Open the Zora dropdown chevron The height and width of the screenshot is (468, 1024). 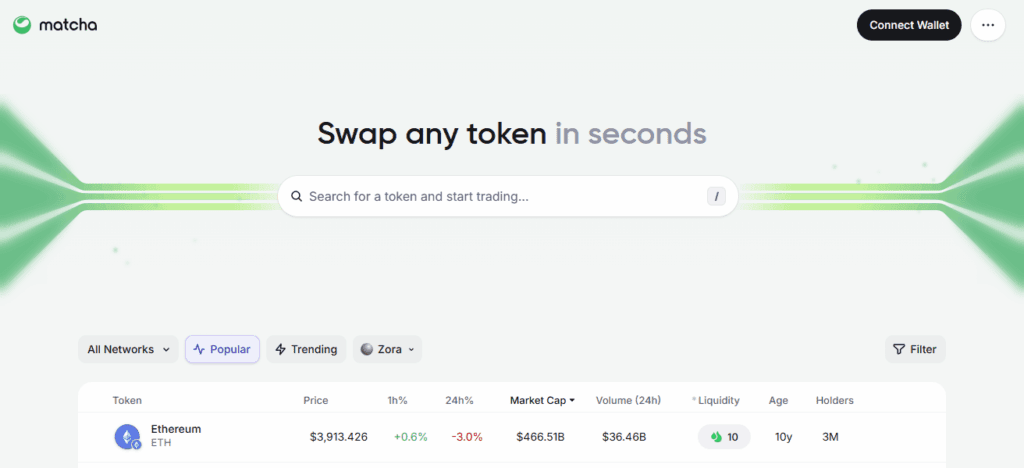(x=411, y=349)
